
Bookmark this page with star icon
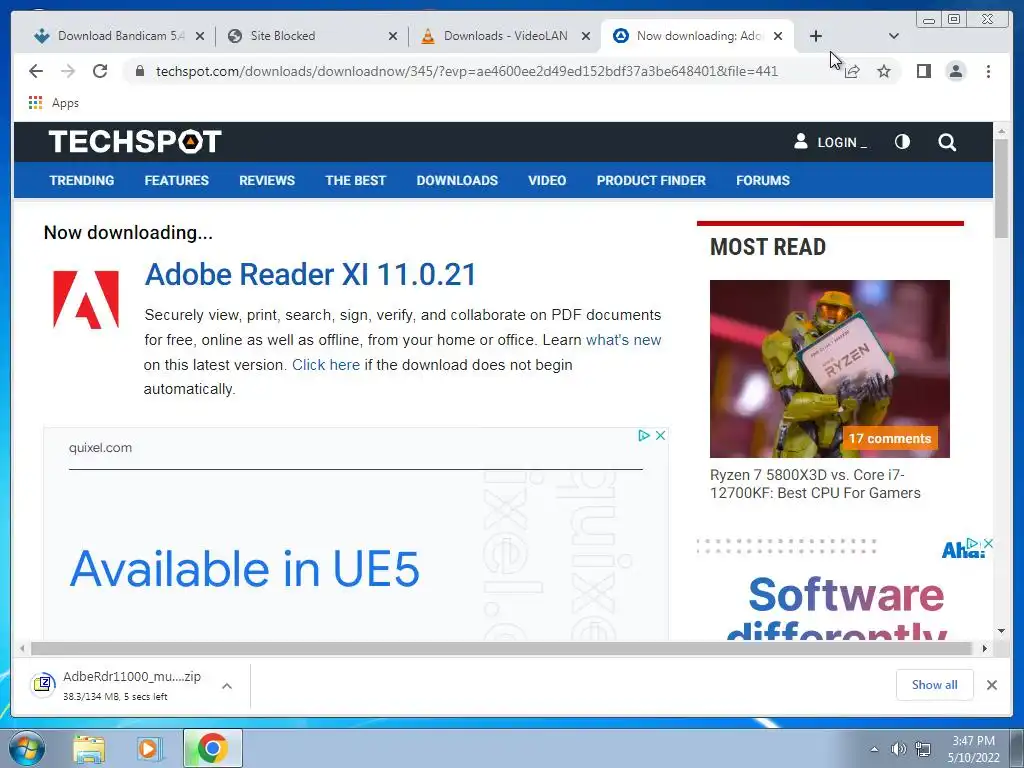tap(884, 71)
